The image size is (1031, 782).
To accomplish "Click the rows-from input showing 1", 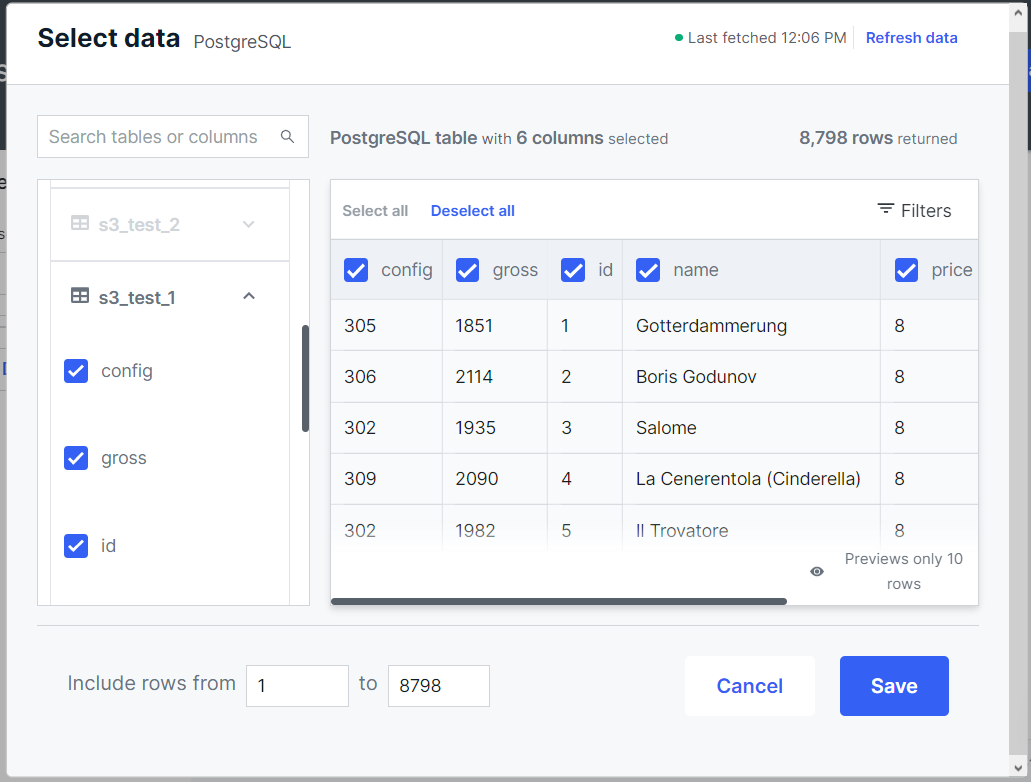I will (x=297, y=686).
